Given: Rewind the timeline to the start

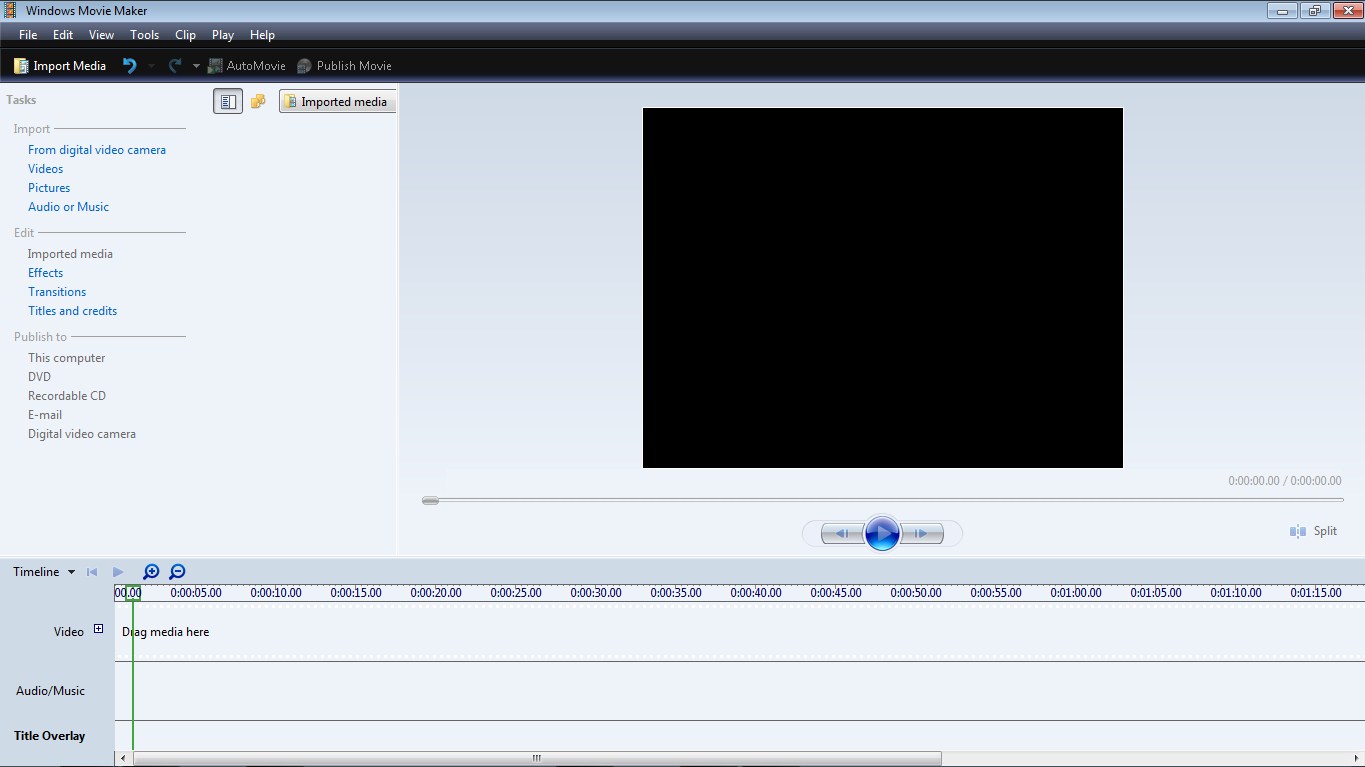Looking at the screenshot, I should point(92,572).
